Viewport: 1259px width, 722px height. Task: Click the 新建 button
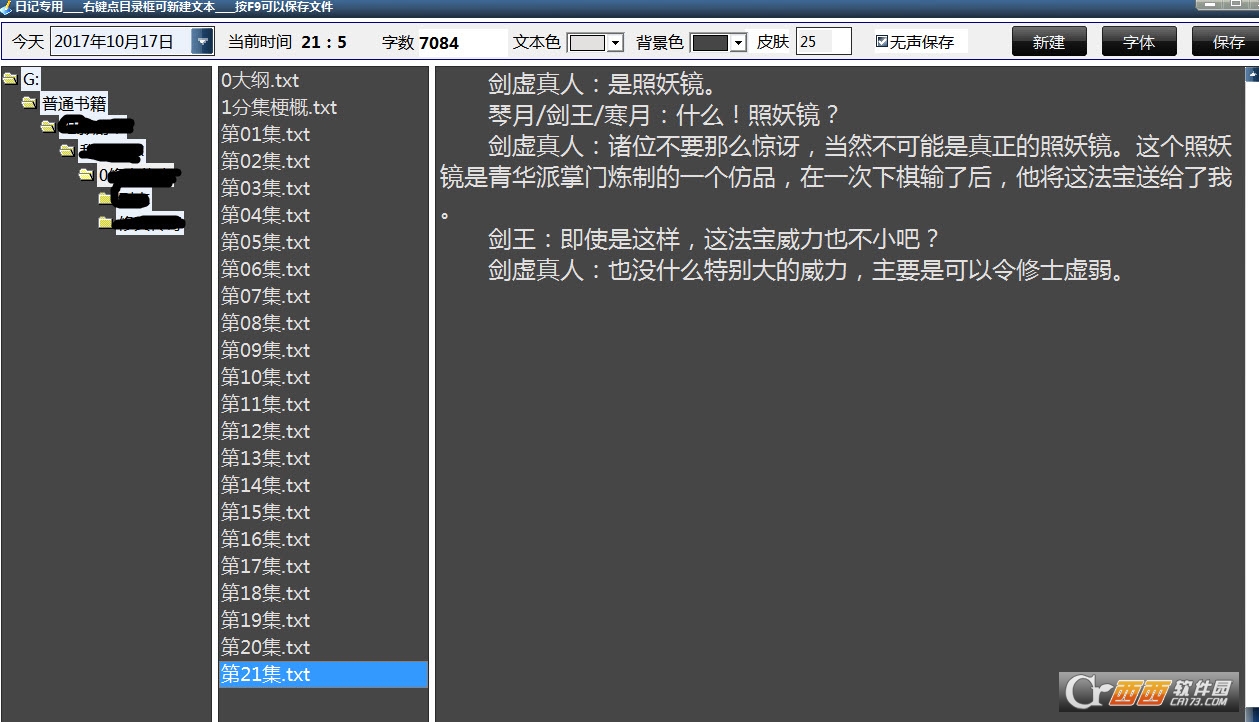[1048, 42]
